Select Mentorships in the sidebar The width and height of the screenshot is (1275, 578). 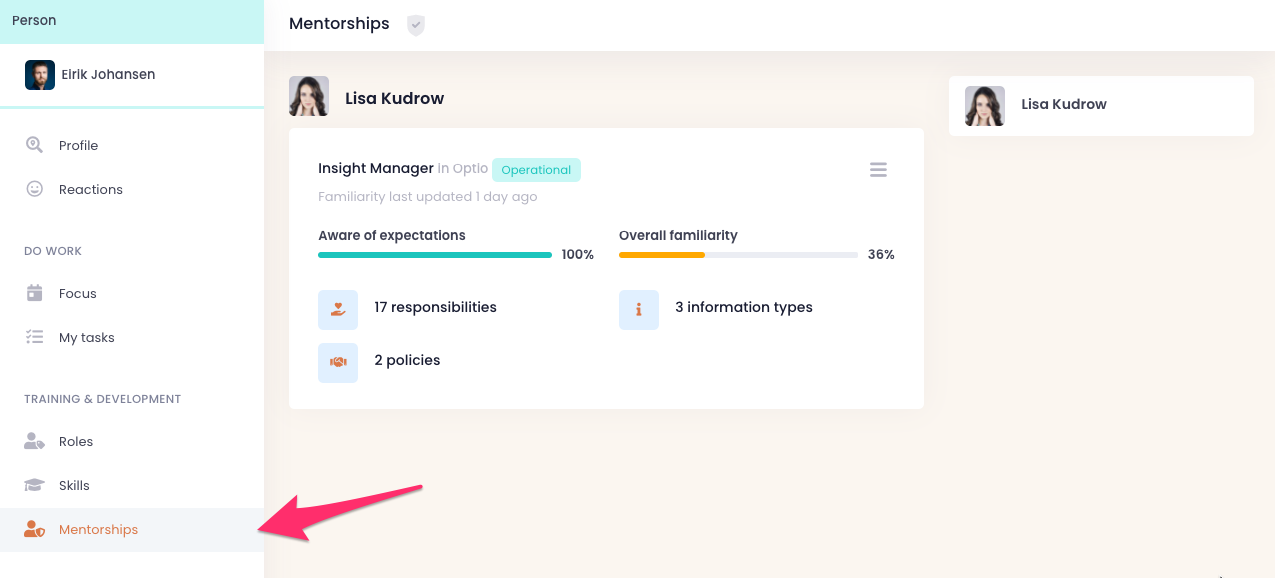pyautogui.click(x=98, y=529)
